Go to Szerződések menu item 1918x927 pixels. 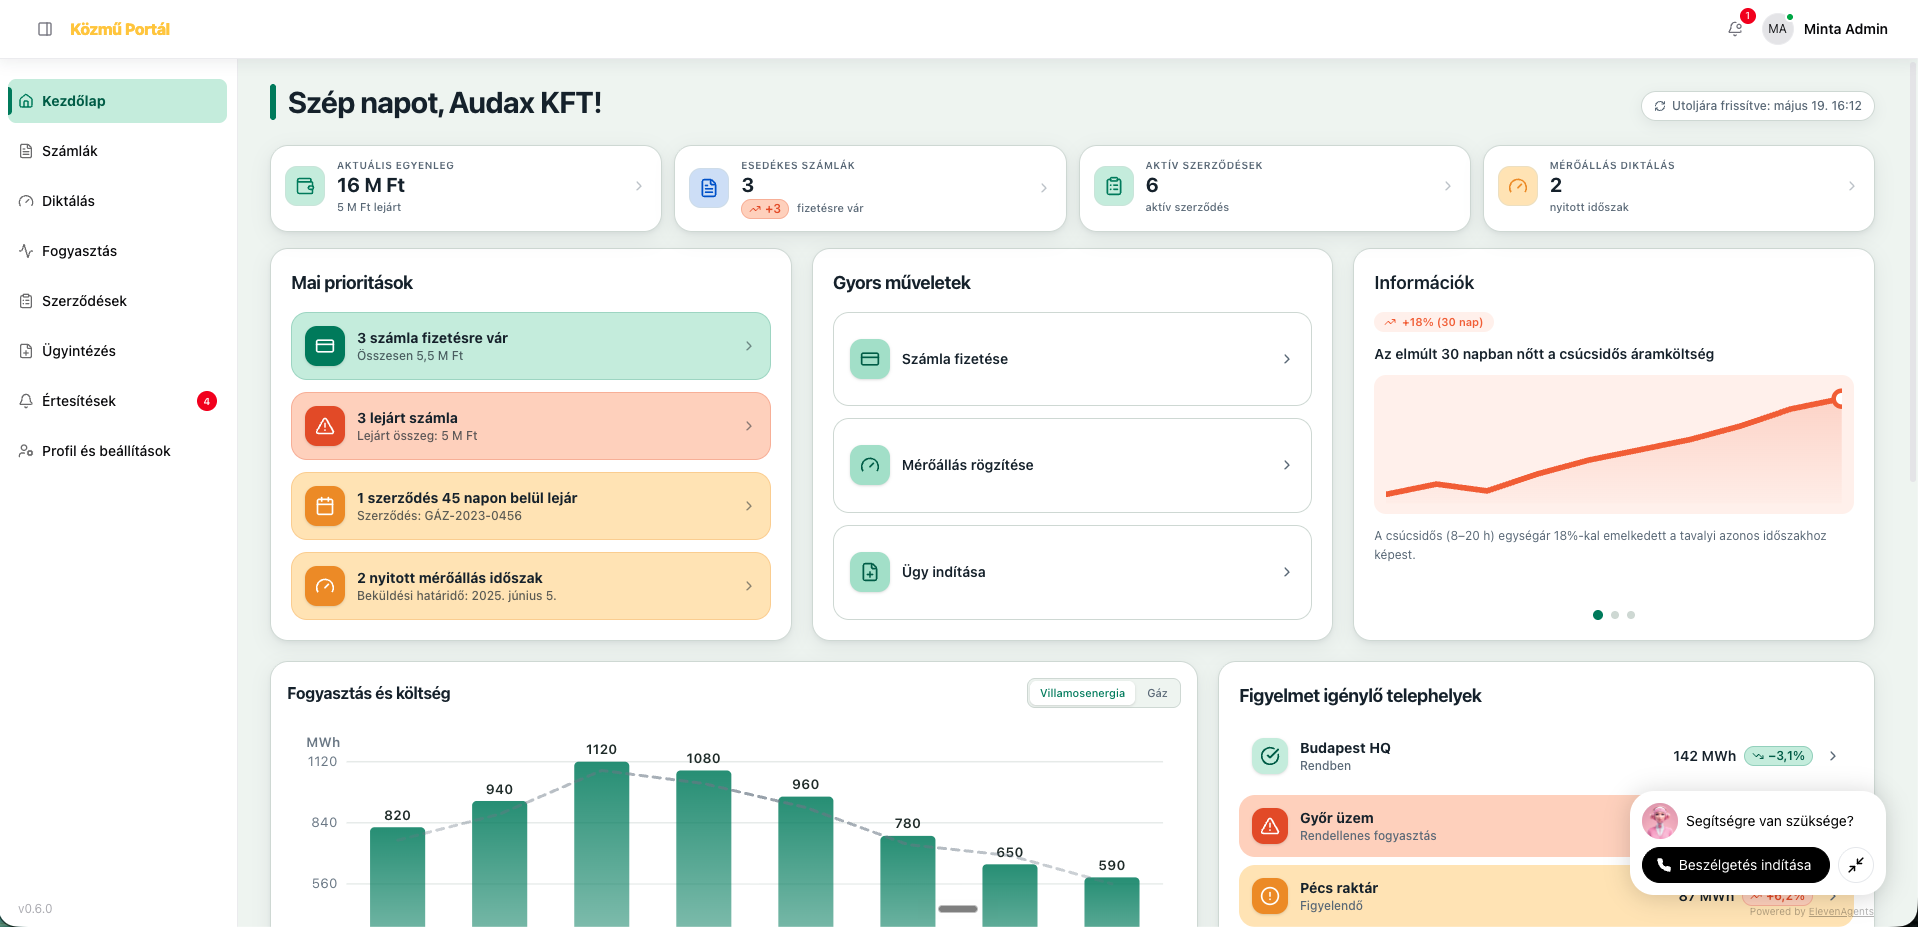pos(117,301)
